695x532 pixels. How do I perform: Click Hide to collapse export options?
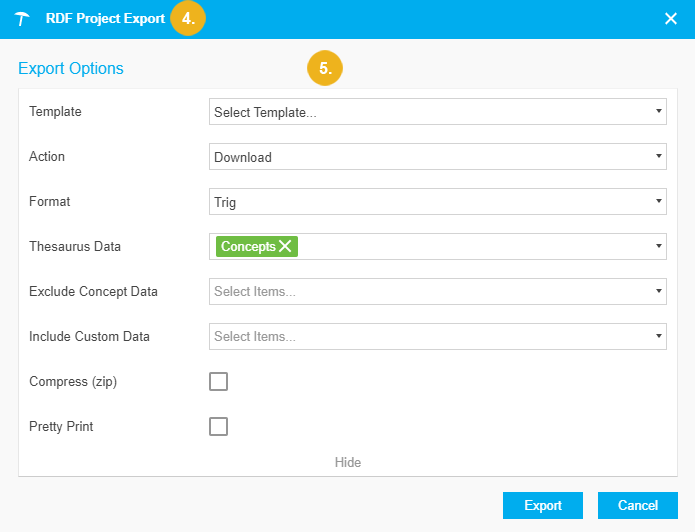[x=347, y=462]
